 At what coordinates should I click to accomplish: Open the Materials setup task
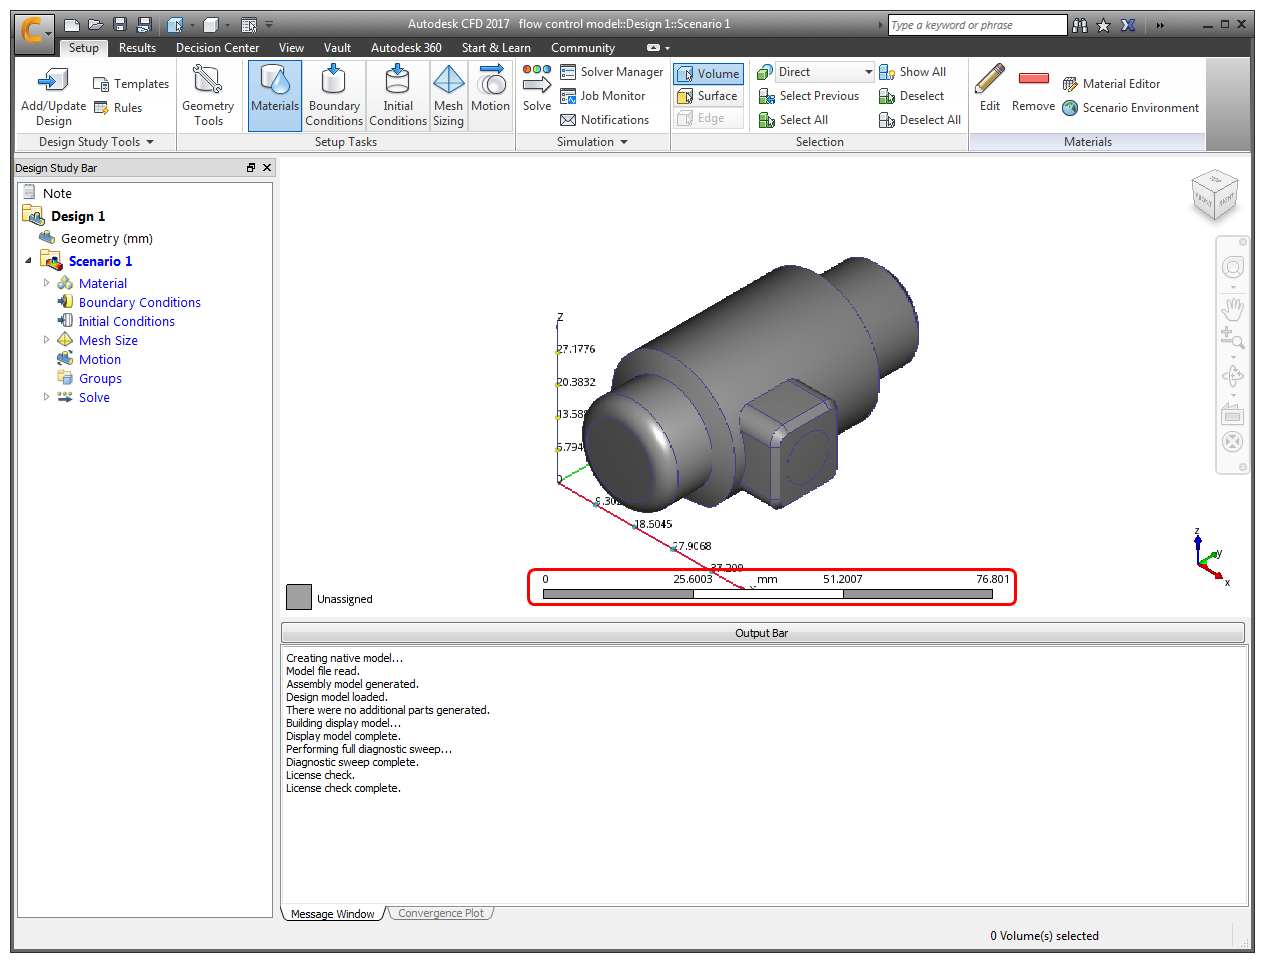[274, 95]
